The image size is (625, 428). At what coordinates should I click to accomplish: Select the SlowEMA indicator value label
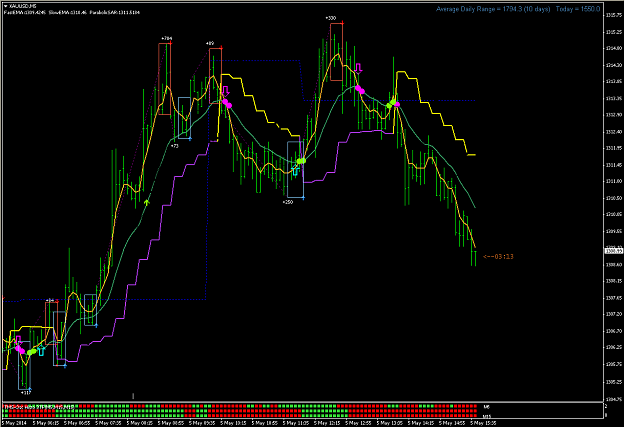(x=68, y=12)
